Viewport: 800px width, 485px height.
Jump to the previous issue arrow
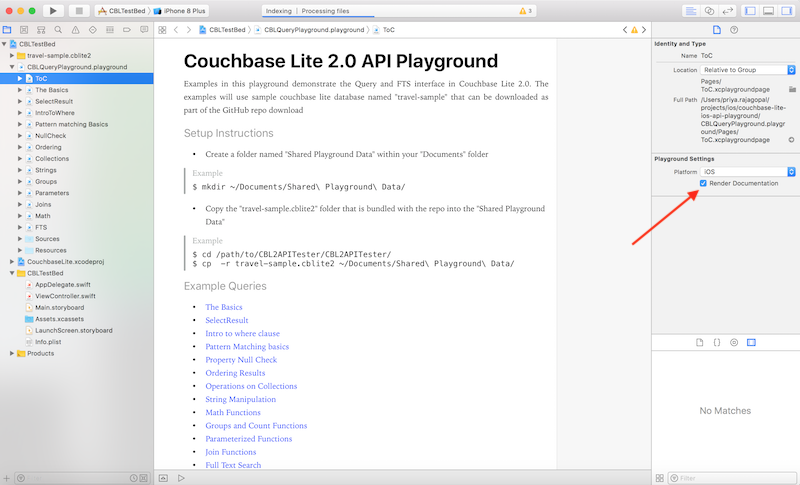tap(625, 30)
